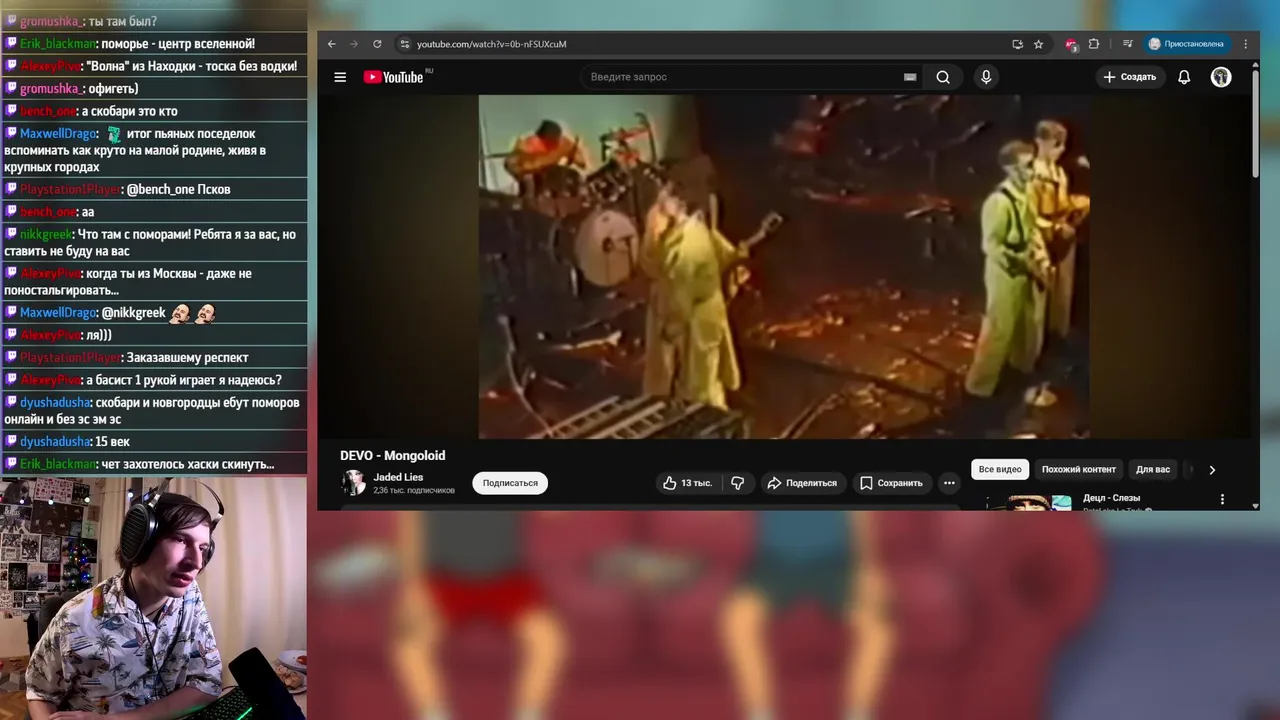The height and width of the screenshot is (720, 1280).
Task: Click the install app icon in address bar
Action: tap(1017, 44)
